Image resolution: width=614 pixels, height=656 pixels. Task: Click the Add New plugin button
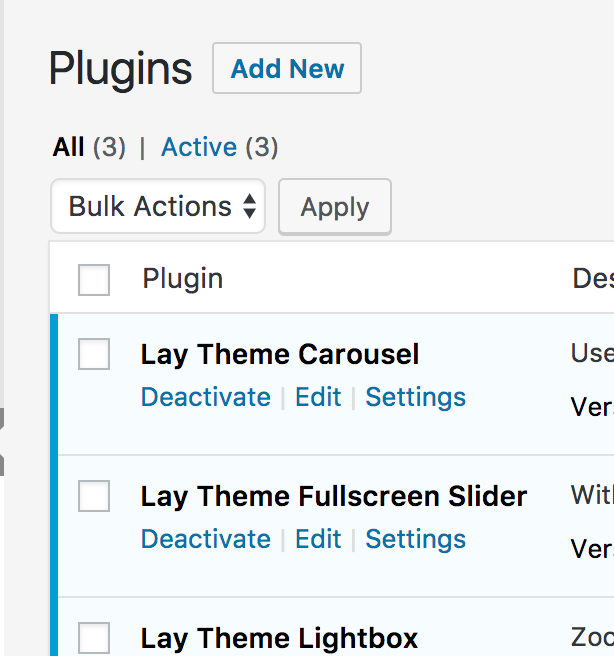click(287, 69)
